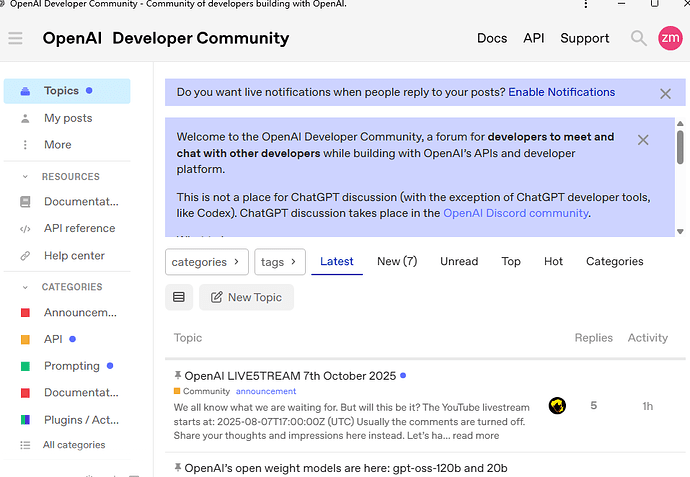Click the 1h activity time for LIVESTREAM
The image size is (690, 477).
pyautogui.click(x=648, y=406)
